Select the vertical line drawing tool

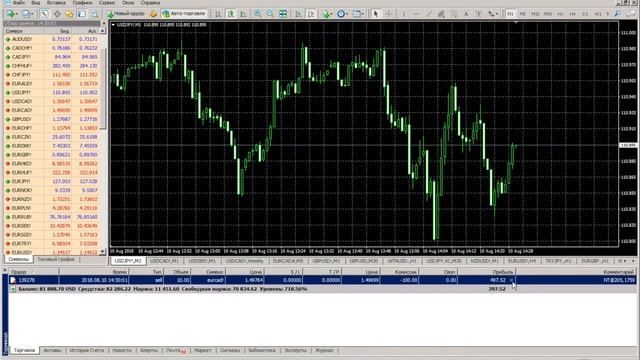404,14
